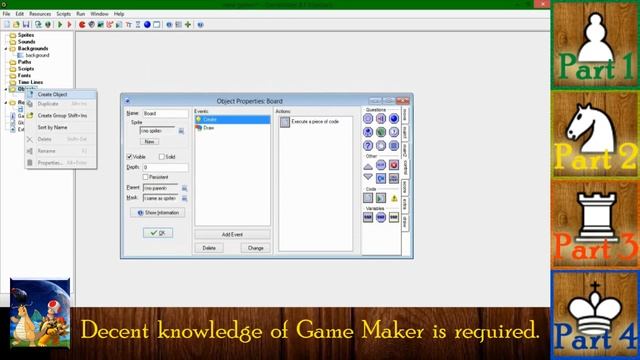This screenshot has height=360, width=640.
Task: Open the File menu
Action: (x=7, y=14)
